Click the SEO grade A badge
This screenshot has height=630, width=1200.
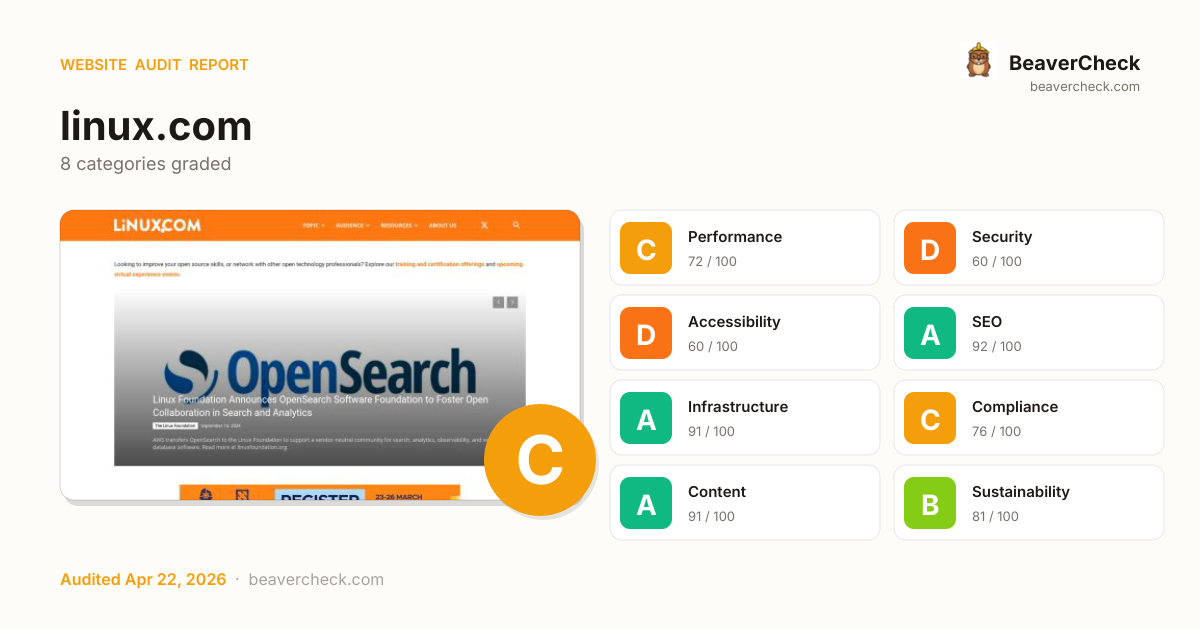930,333
